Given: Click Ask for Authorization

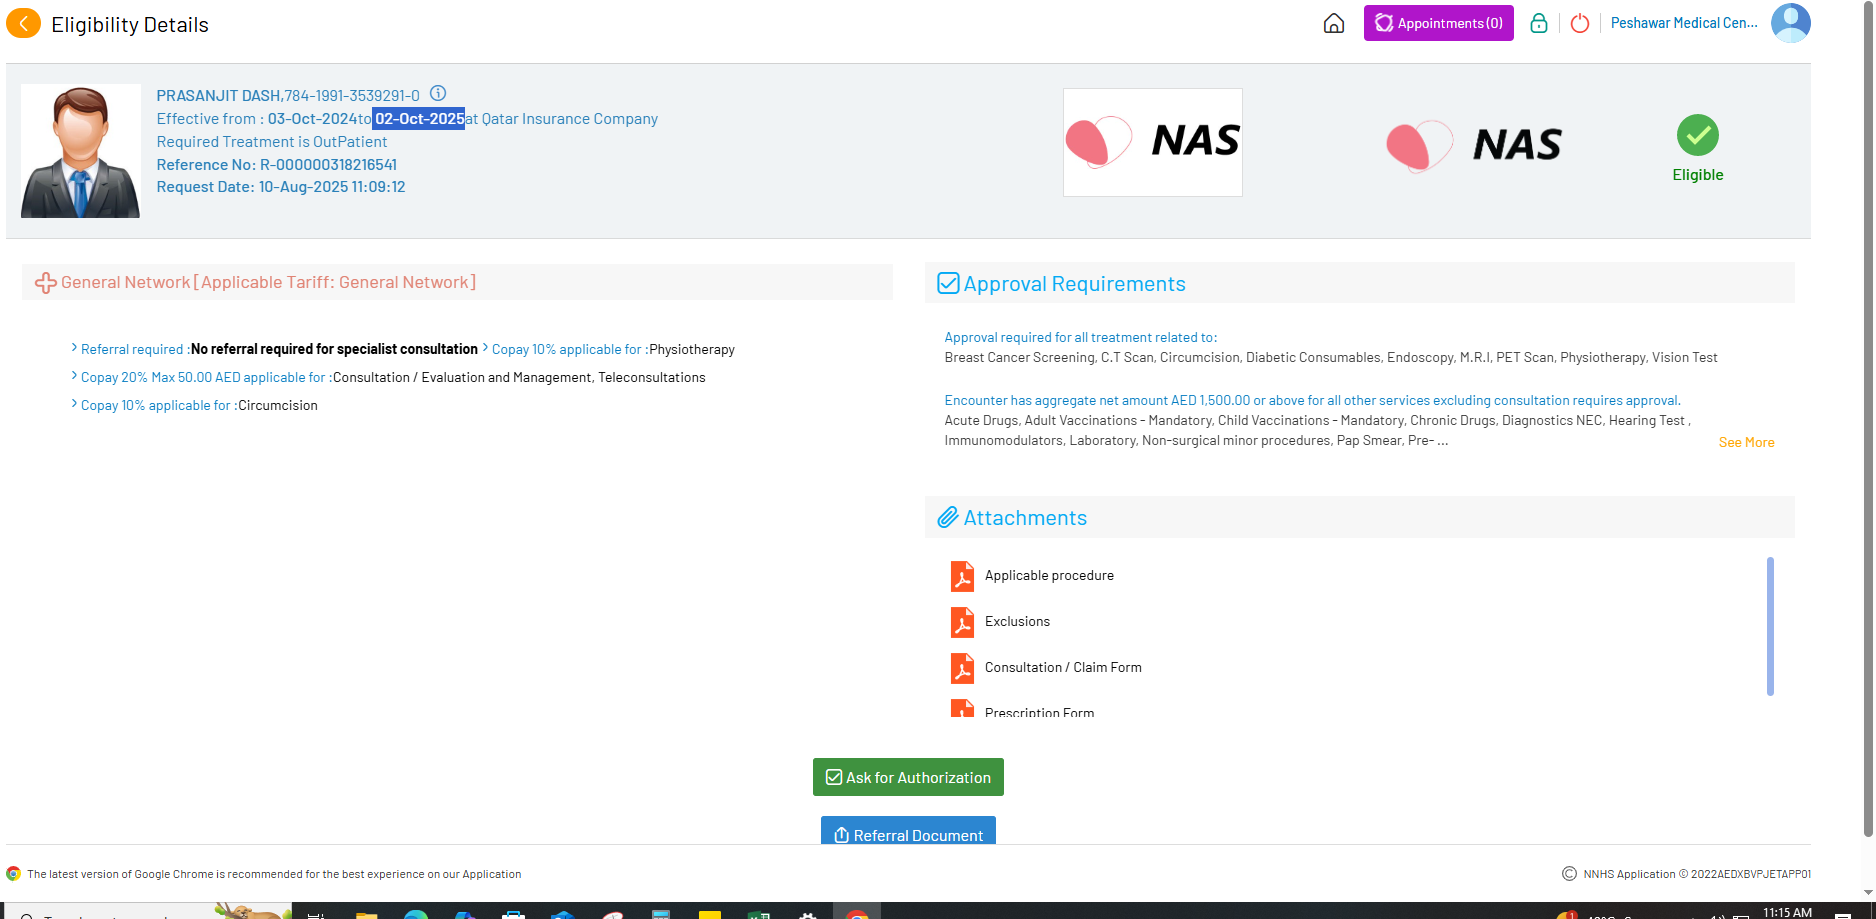Looking at the screenshot, I should [908, 777].
